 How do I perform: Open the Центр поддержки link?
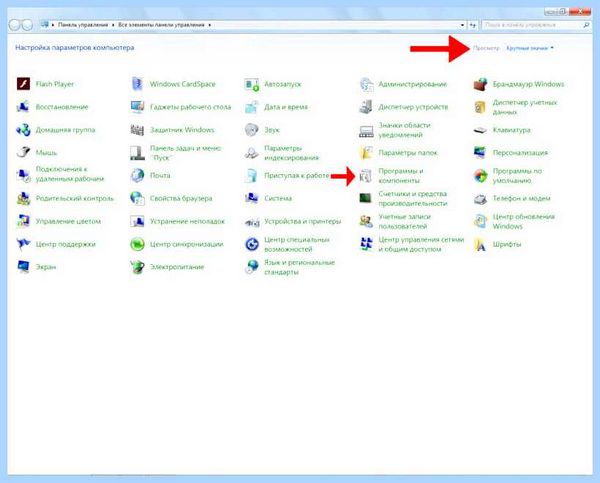coord(65,244)
